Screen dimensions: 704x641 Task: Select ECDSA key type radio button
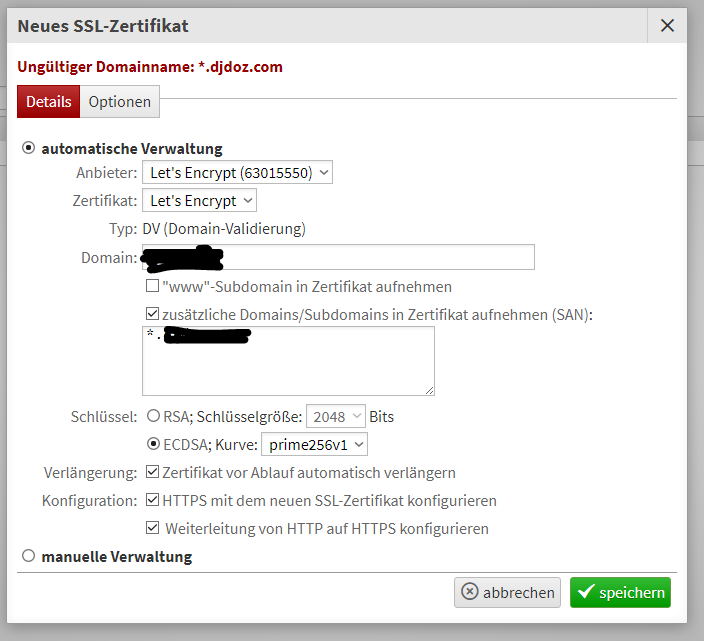153,444
